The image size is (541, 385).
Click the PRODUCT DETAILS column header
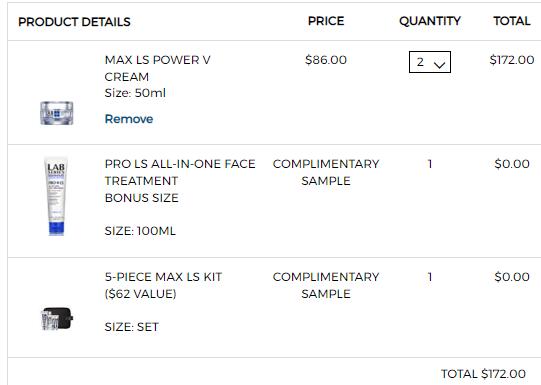(x=74, y=22)
